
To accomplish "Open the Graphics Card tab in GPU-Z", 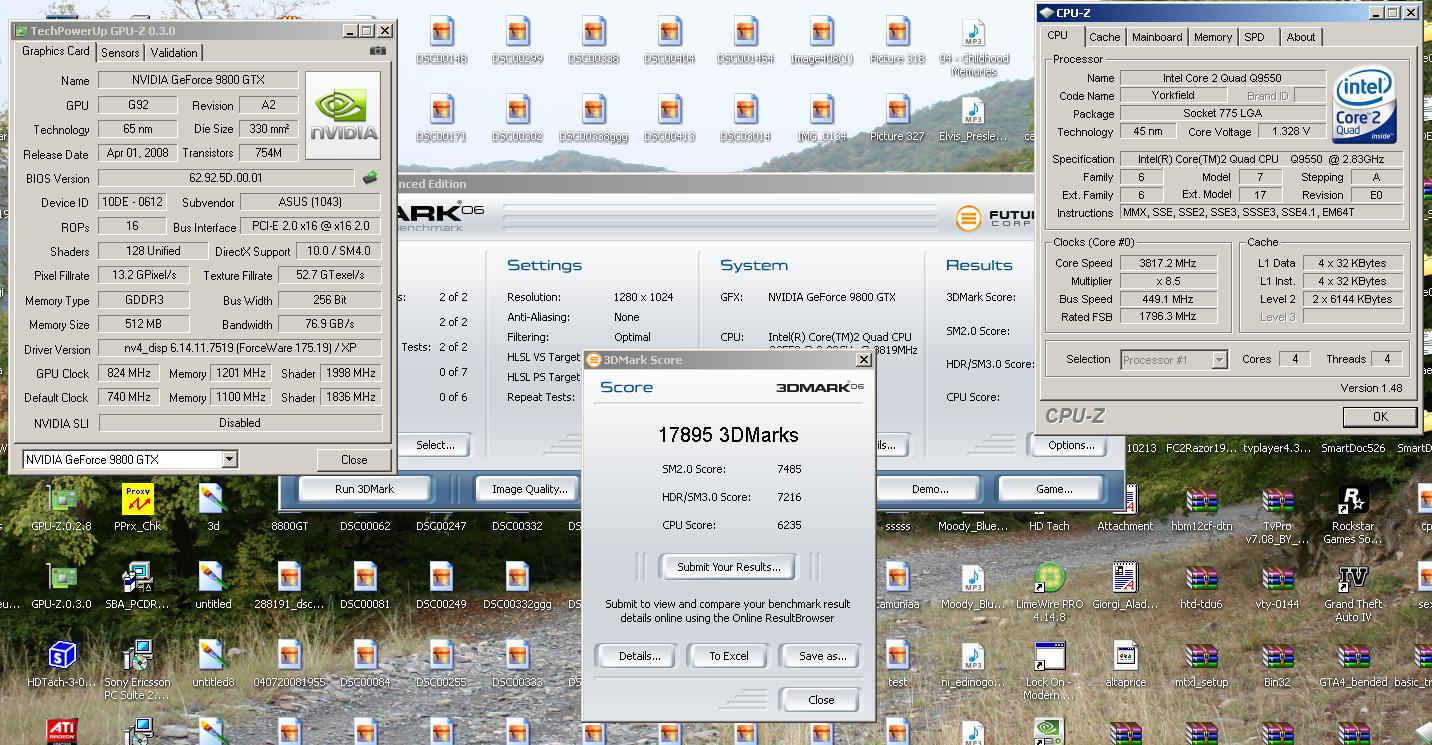I will tap(56, 51).
